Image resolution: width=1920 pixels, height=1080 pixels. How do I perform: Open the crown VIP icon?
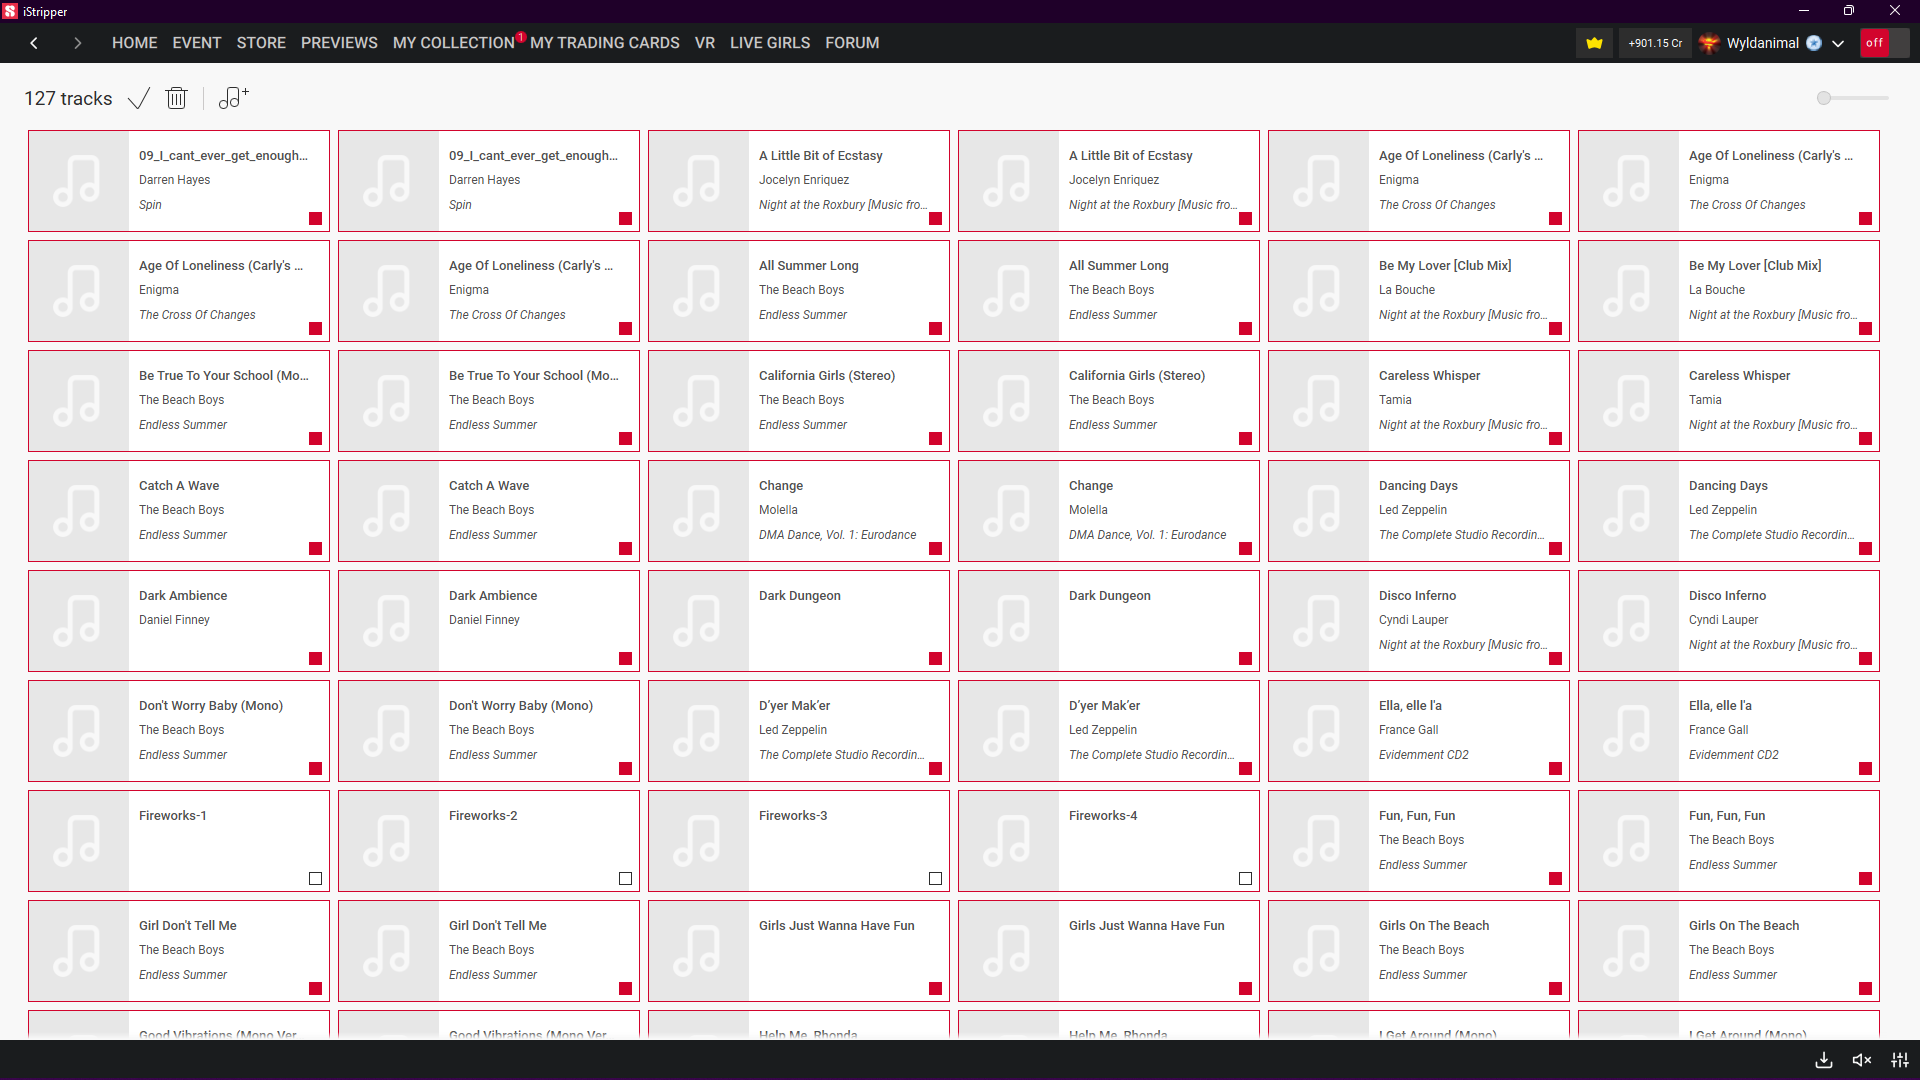[1594, 43]
